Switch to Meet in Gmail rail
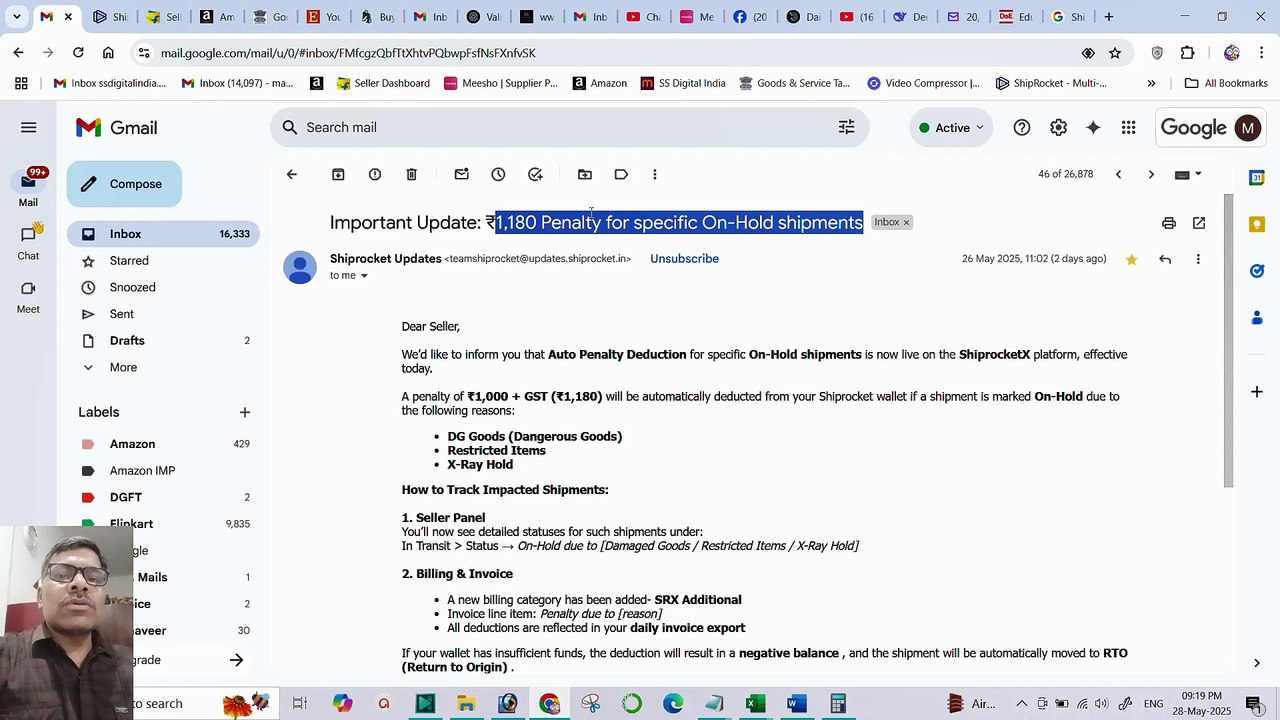 tap(28, 296)
